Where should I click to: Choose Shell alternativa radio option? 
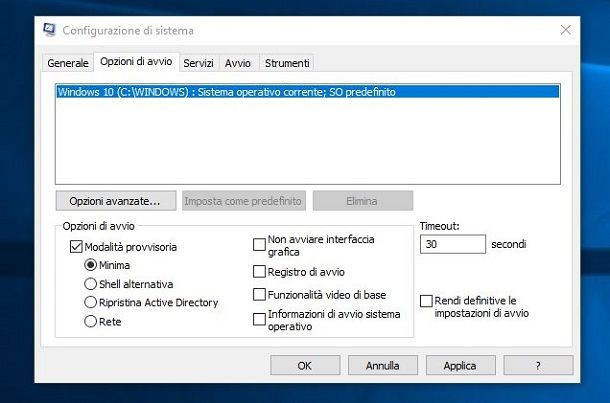coord(90,284)
